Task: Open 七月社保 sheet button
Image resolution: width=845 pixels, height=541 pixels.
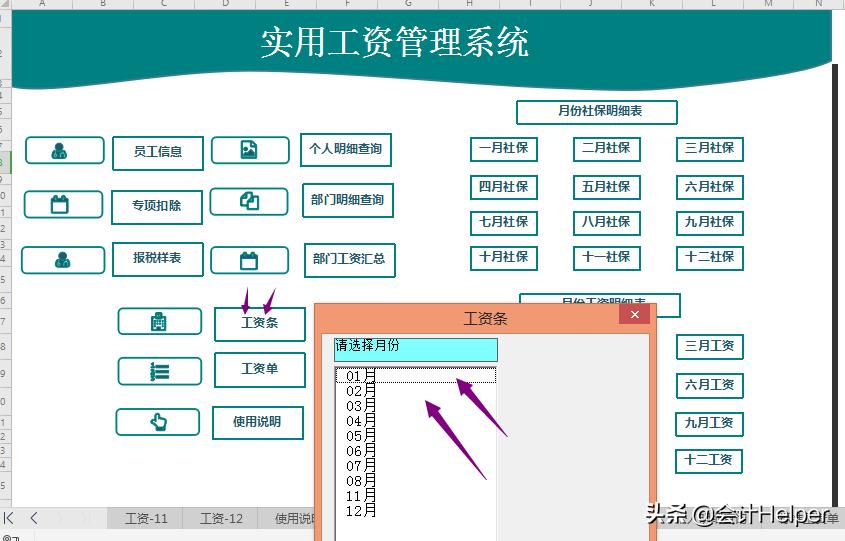Action: tap(504, 223)
